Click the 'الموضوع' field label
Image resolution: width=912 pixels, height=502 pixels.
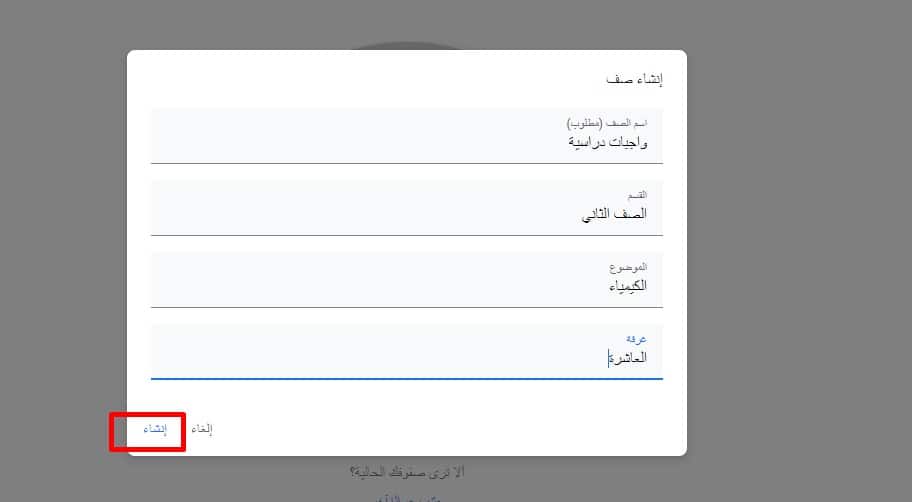pyautogui.click(x=628, y=267)
